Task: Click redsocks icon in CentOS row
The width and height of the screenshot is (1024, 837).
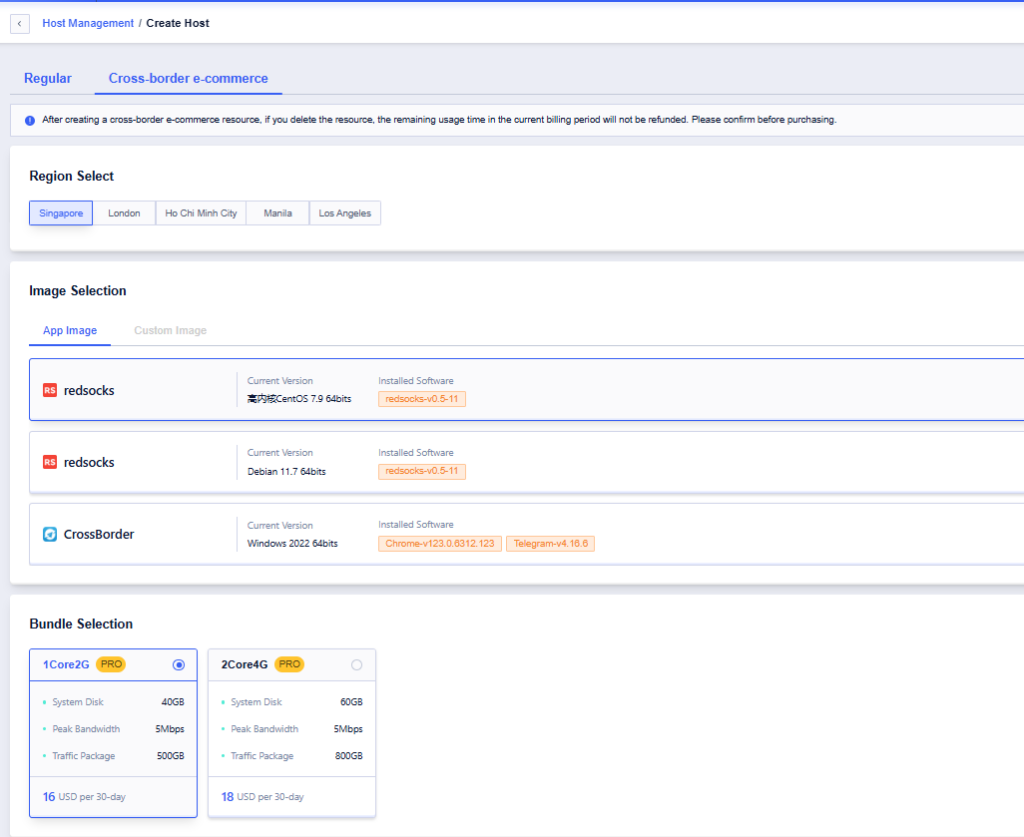Action: 50,390
